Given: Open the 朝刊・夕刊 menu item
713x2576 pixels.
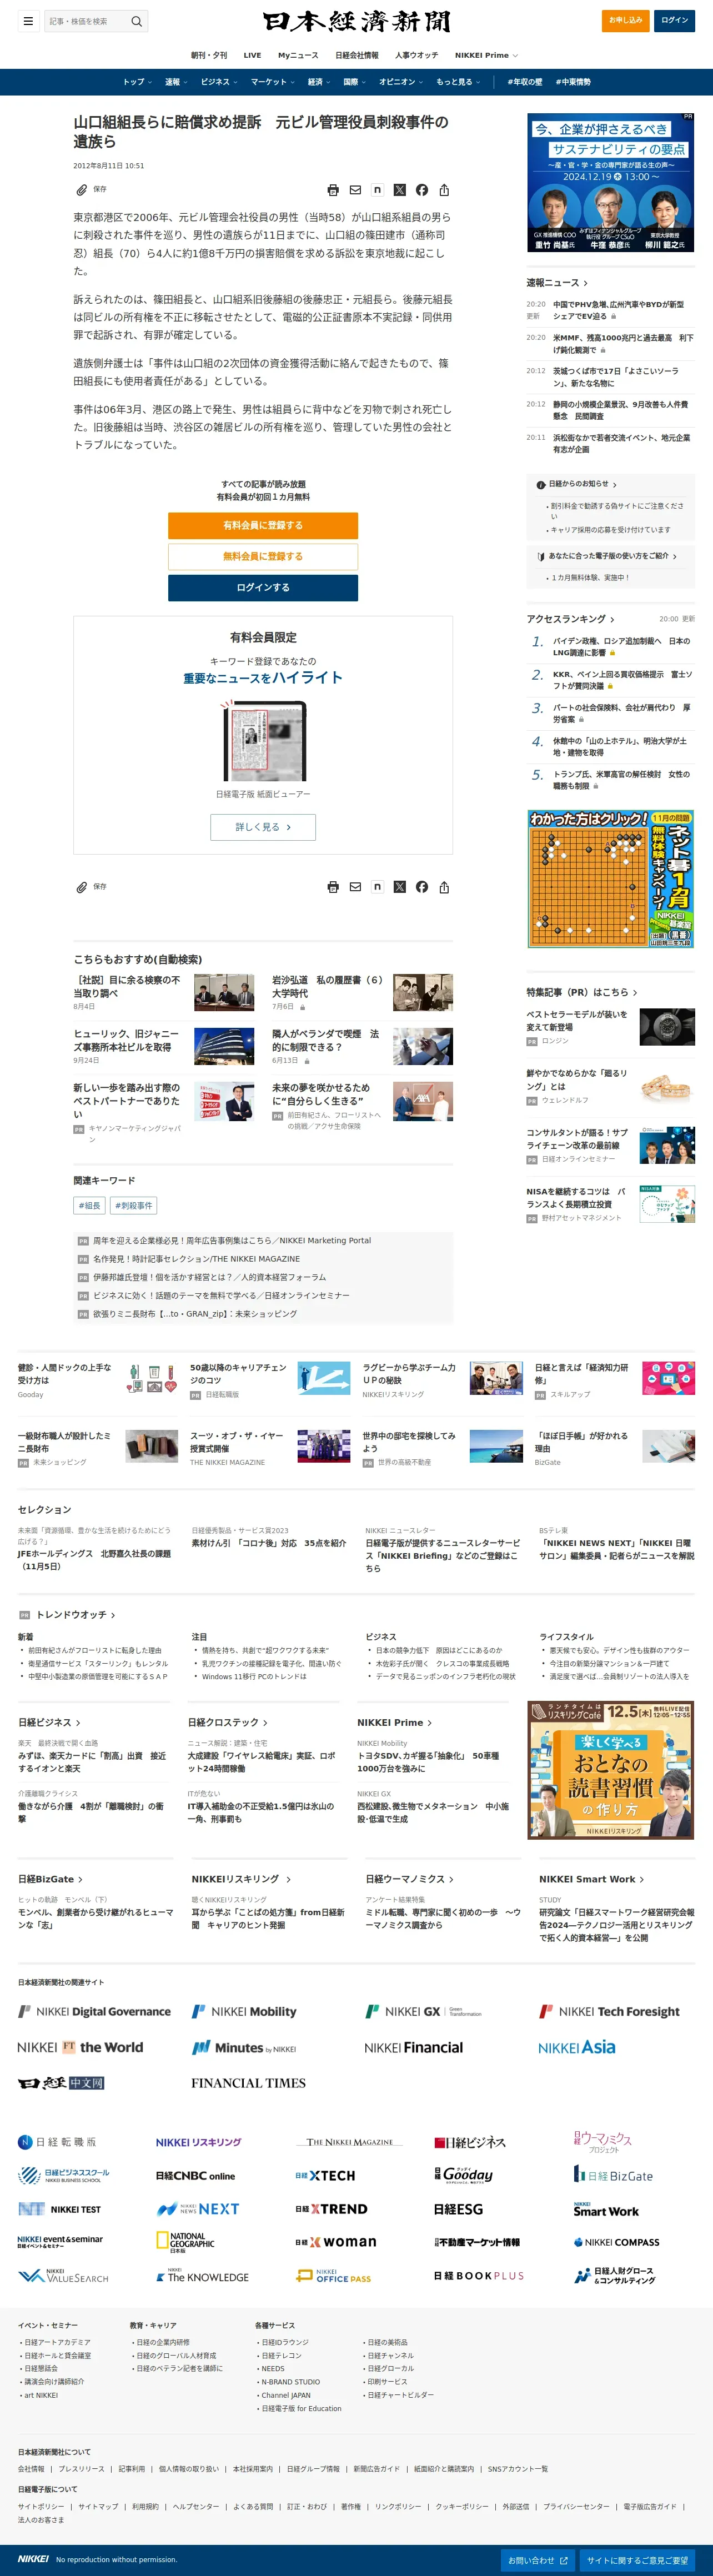Looking at the screenshot, I should [209, 55].
